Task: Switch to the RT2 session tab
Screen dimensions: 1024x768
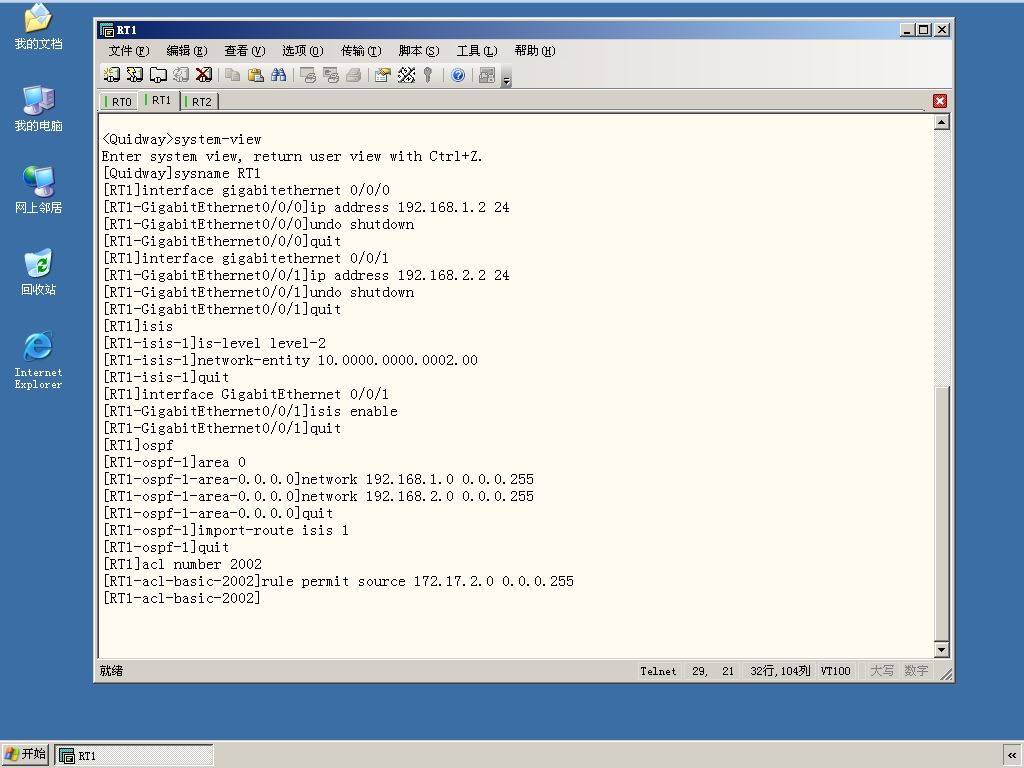Action: pos(199,102)
